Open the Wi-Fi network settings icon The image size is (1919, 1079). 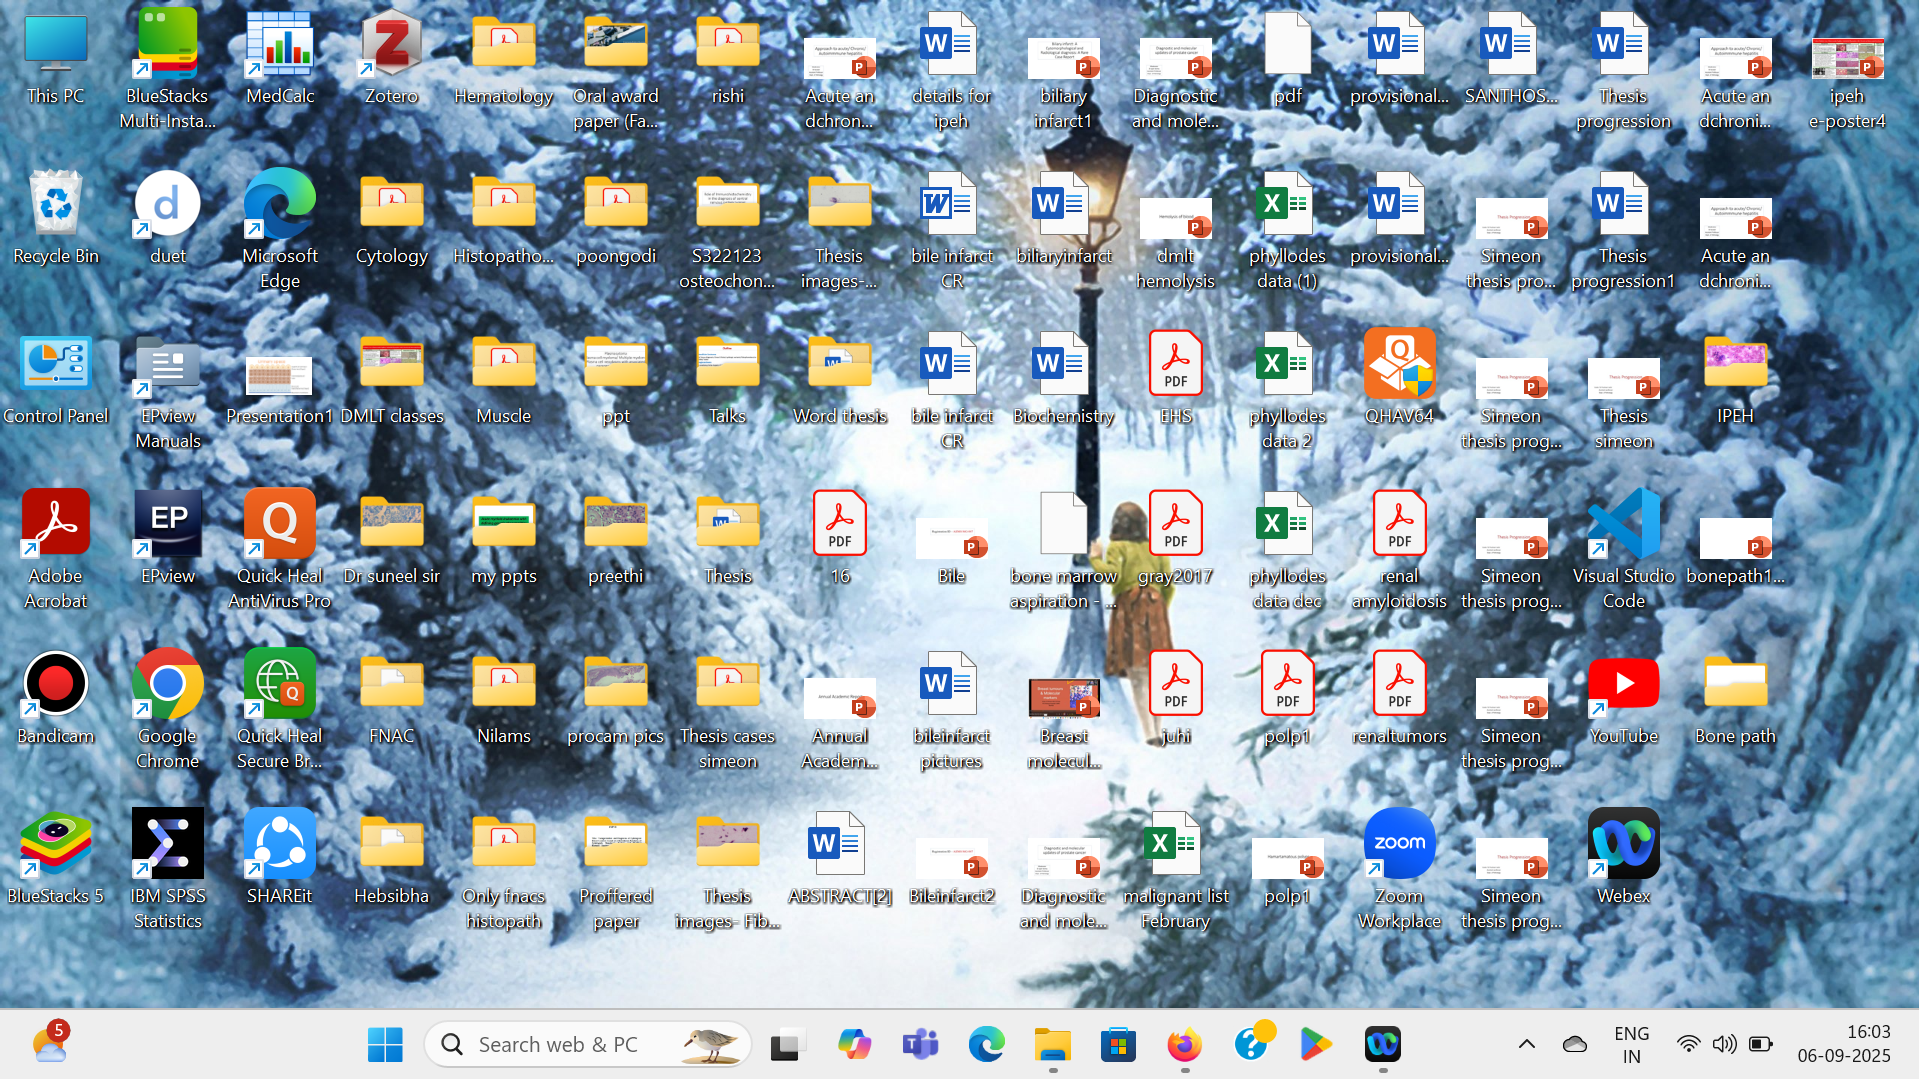[x=1688, y=1045]
